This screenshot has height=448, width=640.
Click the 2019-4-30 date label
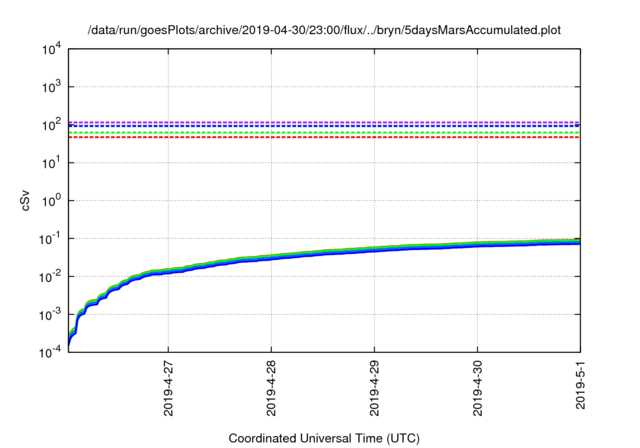[478, 388]
